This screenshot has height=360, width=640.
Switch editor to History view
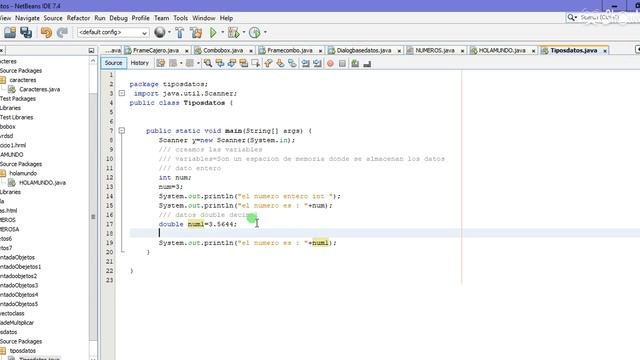pyautogui.click(x=140, y=63)
